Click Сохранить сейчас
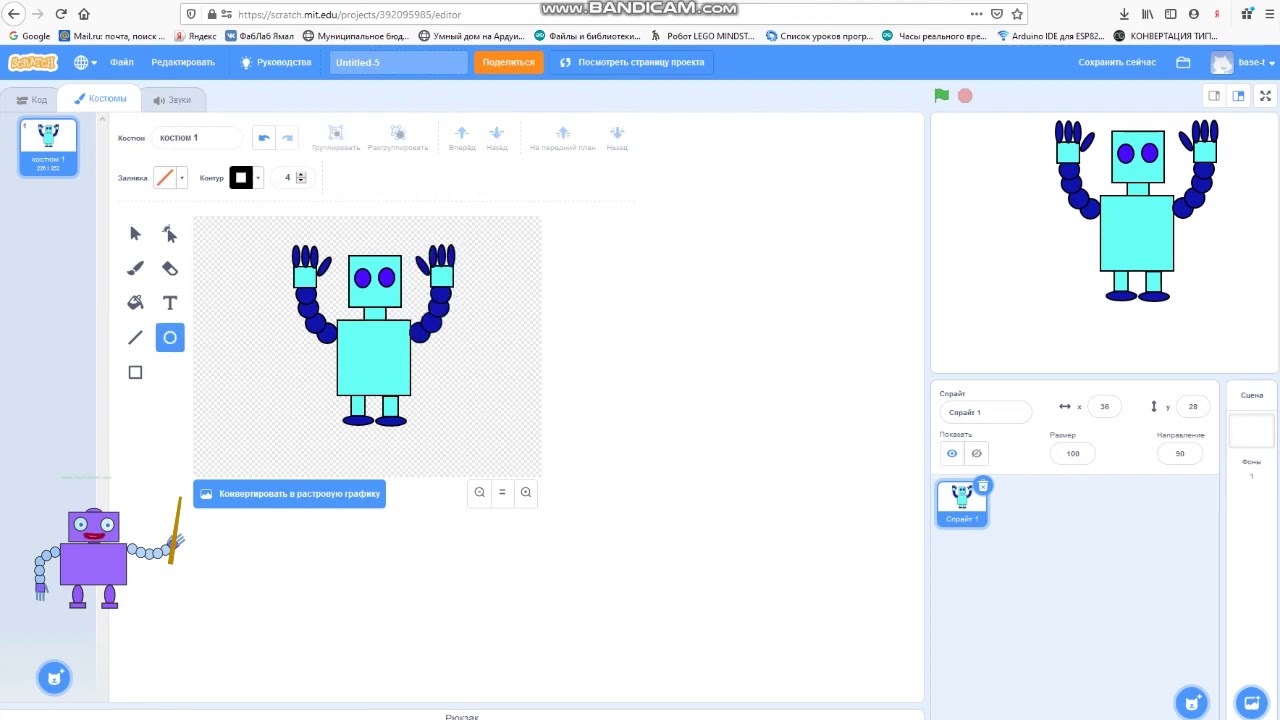This screenshot has width=1280, height=720. click(1117, 62)
